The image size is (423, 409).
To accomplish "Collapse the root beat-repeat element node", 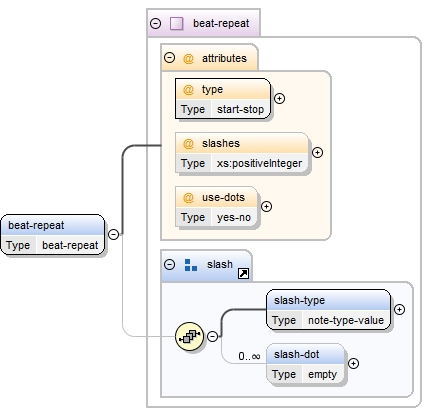I will click(113, 234).
